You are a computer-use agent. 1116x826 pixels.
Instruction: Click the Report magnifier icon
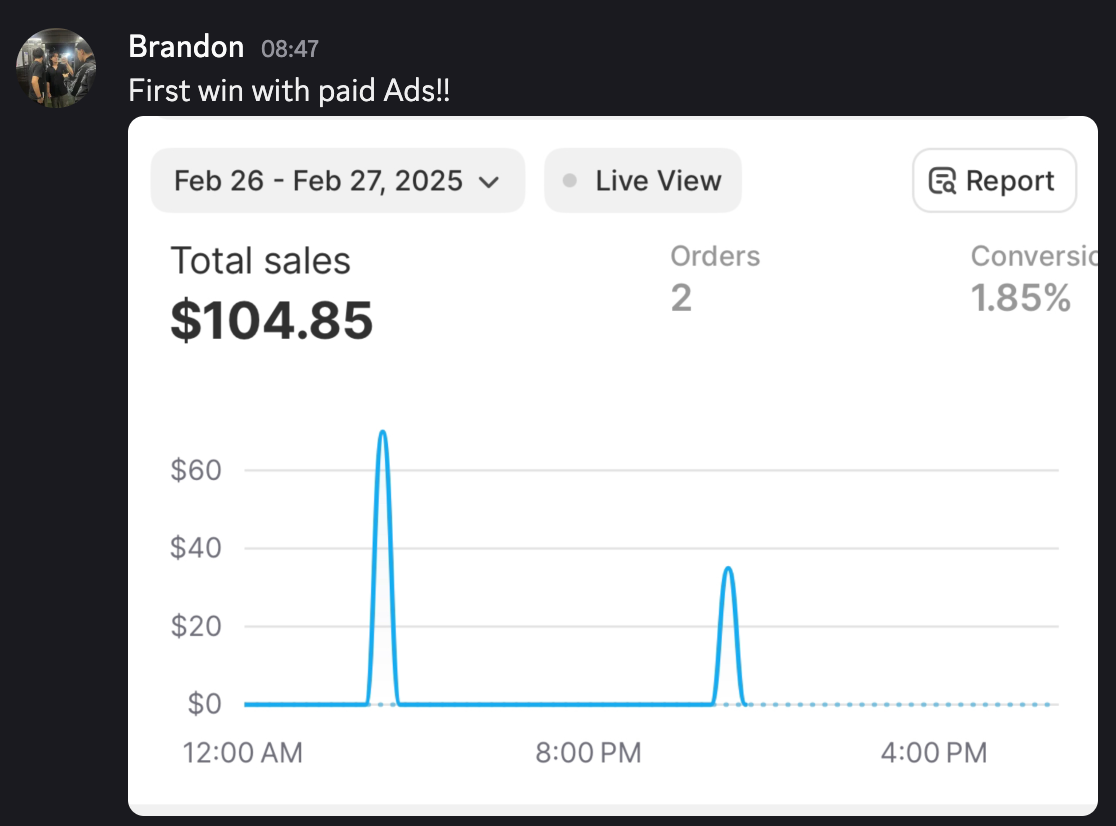coord(942,181)
